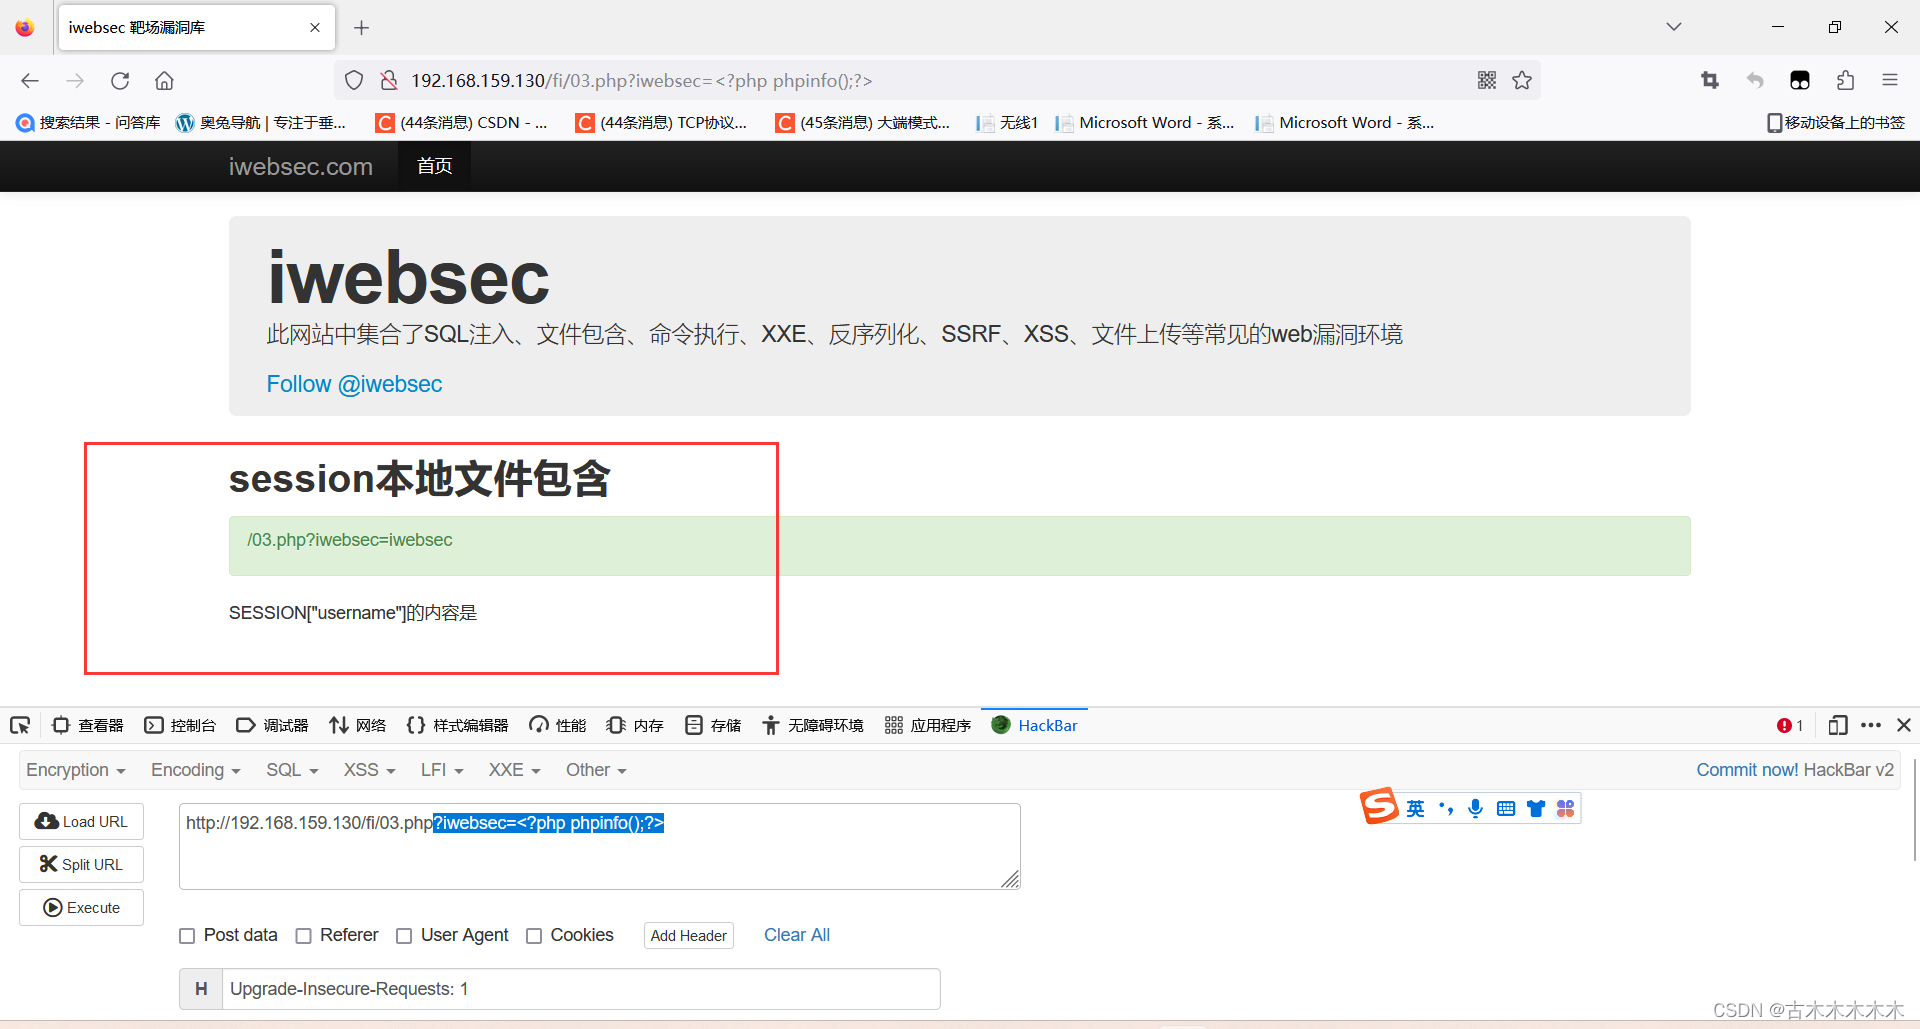Open Sogou skin shirt icon
Viewport: 1920px width, 1029px height.
[x=1535, y=808]
